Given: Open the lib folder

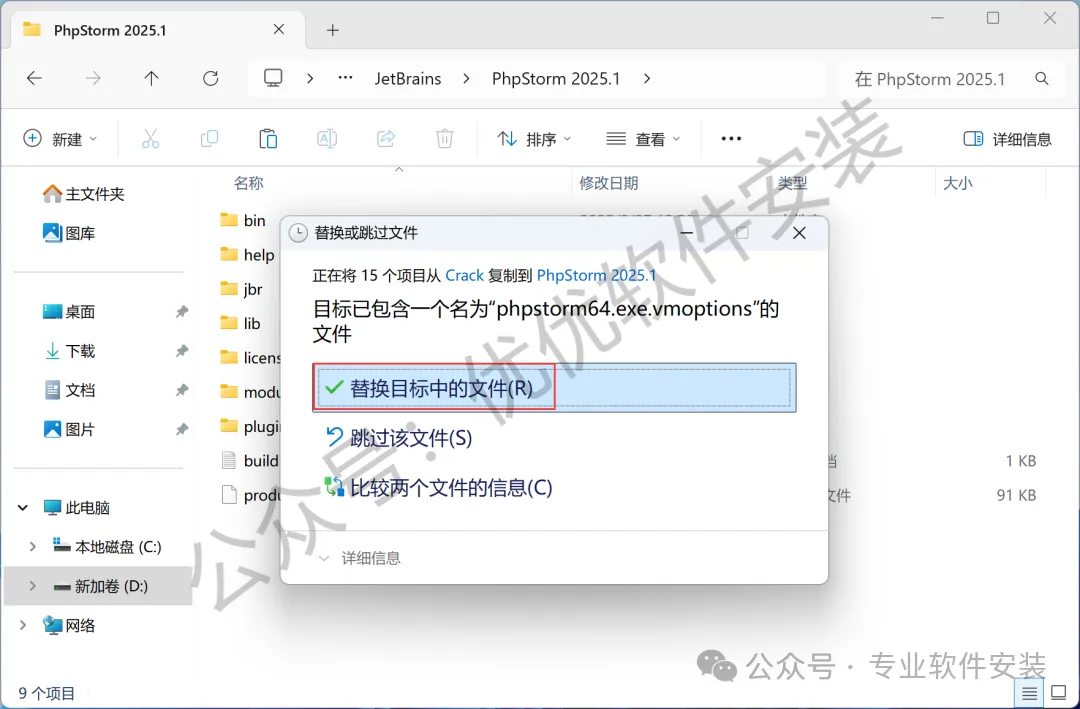Looking at the screenshot, I should tap(240, 323).
